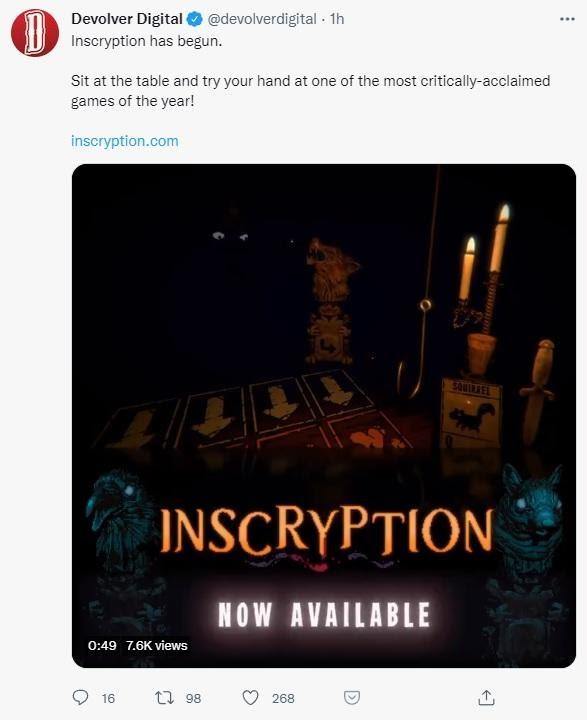
Task: Click the retweet count 98
Action: click(193, 698)
